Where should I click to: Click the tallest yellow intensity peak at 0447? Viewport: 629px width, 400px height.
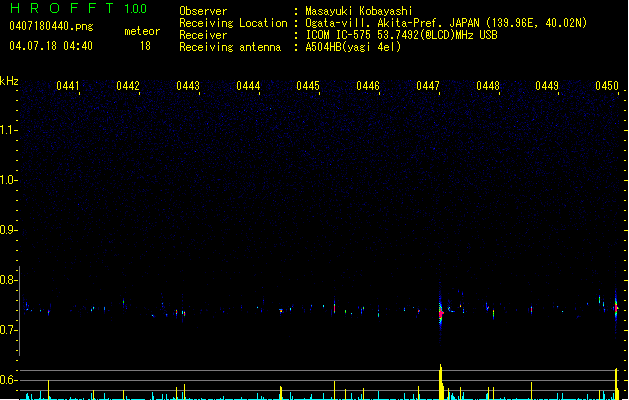point(441,382)
